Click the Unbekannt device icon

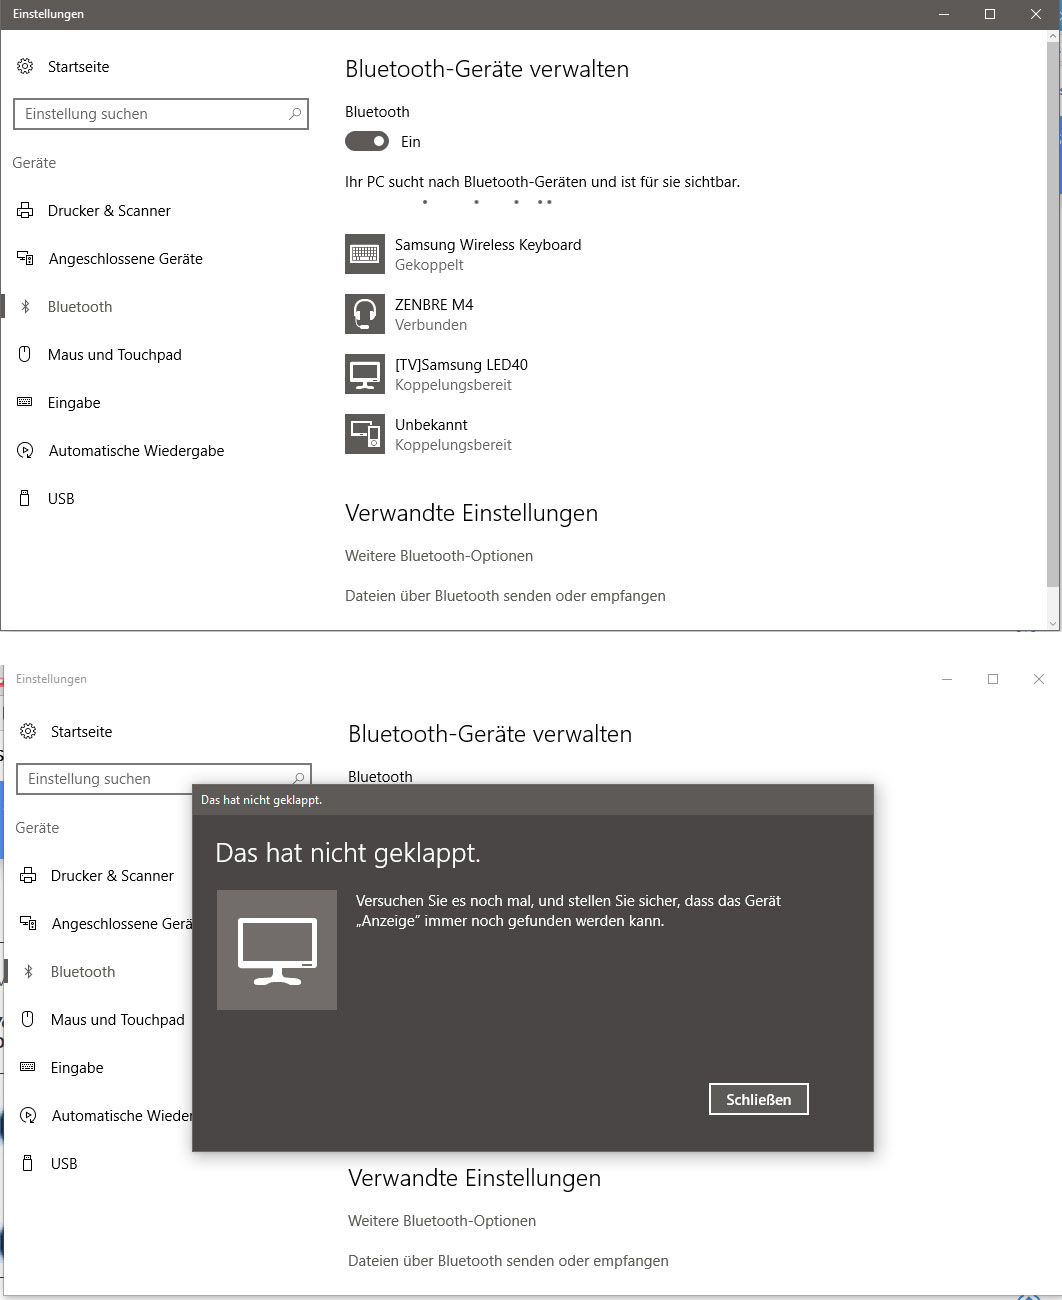click(365, 434)
